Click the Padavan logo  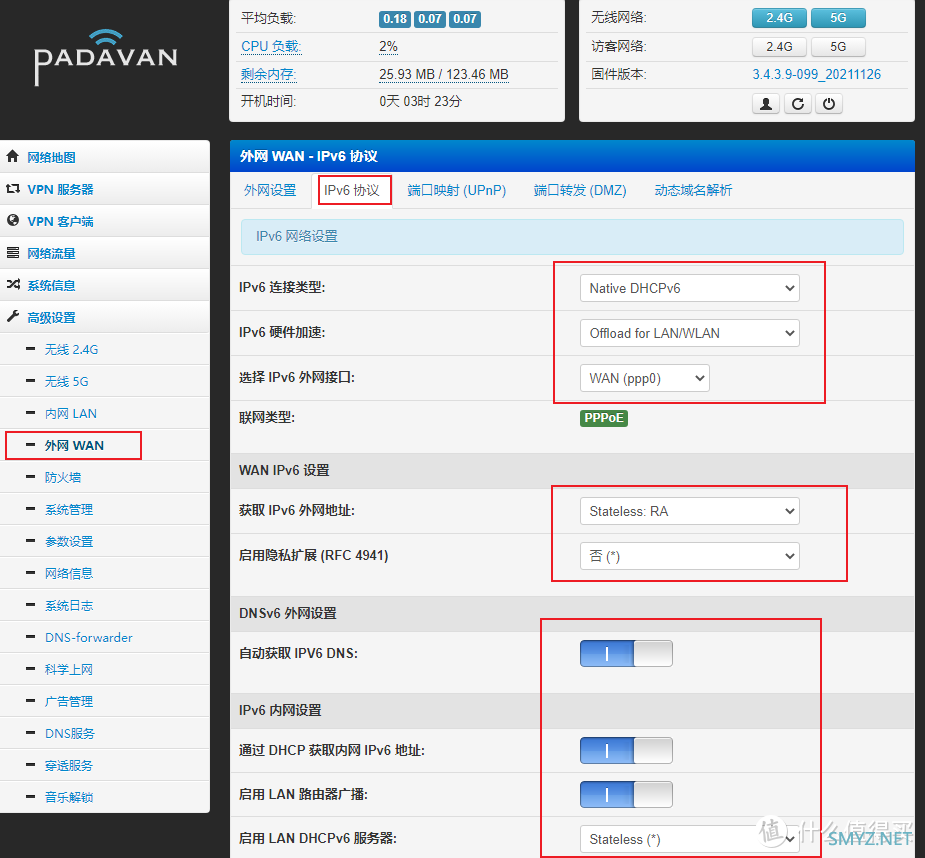point(106,57)
